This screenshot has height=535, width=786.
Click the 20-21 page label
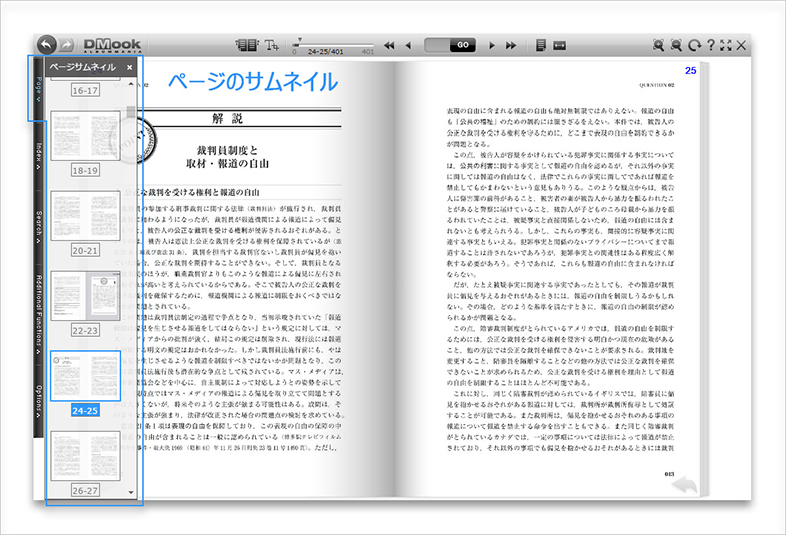[85, 250]
